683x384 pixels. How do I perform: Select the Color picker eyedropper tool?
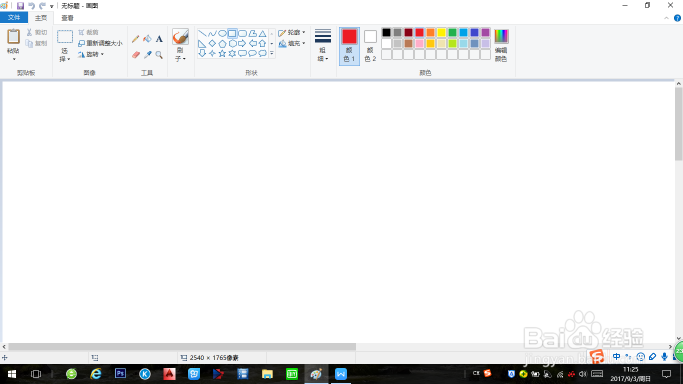pos(147,55)
